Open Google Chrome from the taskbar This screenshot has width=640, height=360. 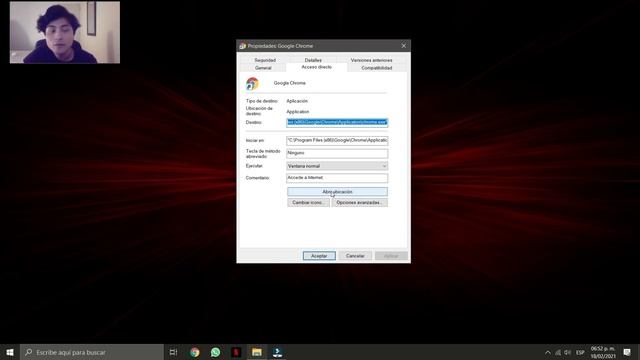click(195, 352)
